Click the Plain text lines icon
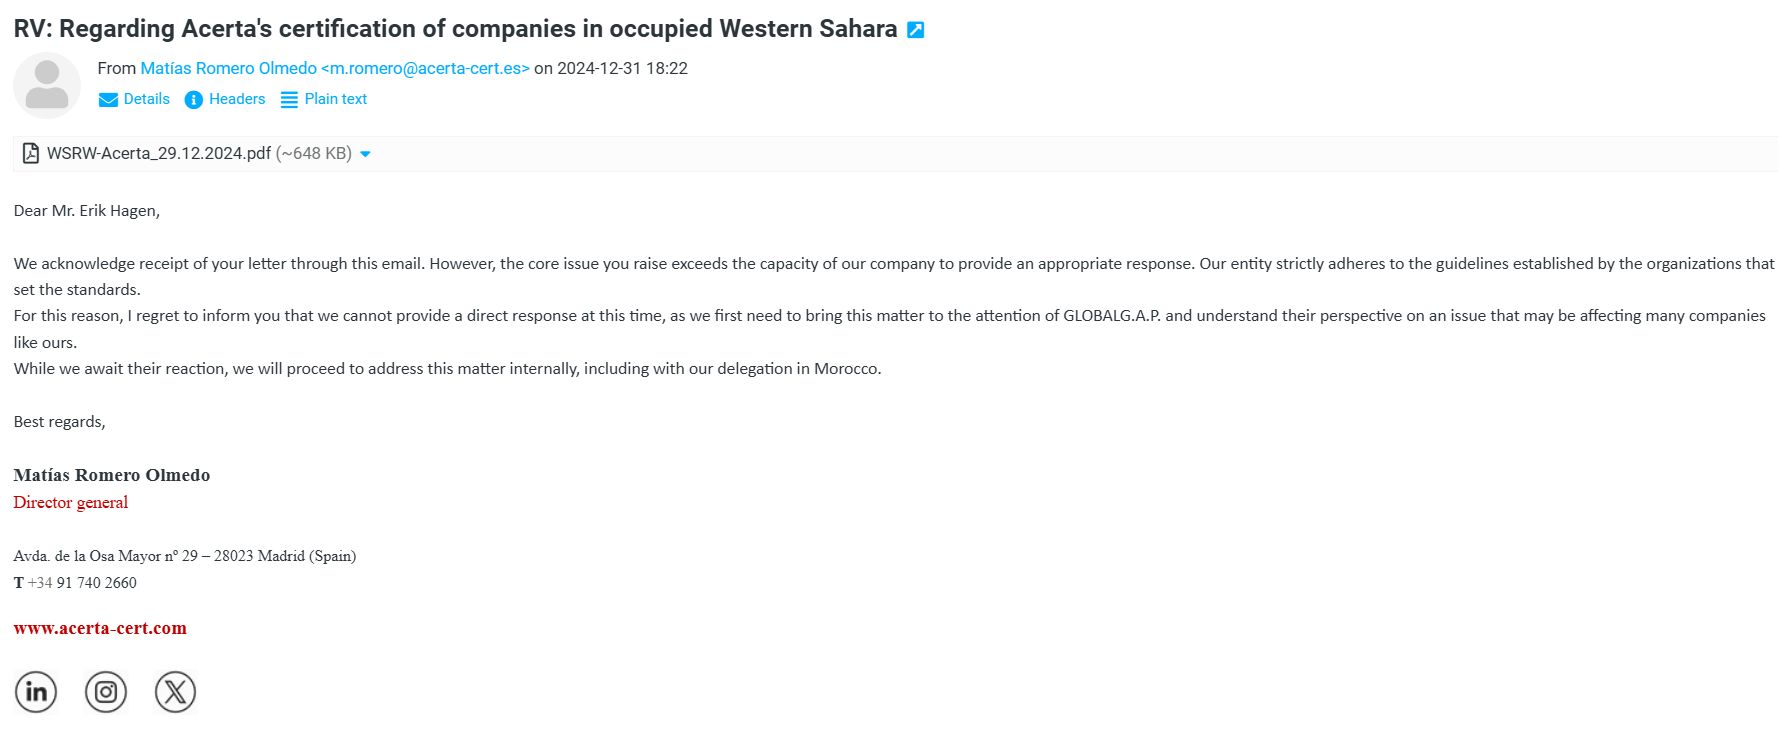Viewport: 1778px width, 736px height. coord(289,100)
